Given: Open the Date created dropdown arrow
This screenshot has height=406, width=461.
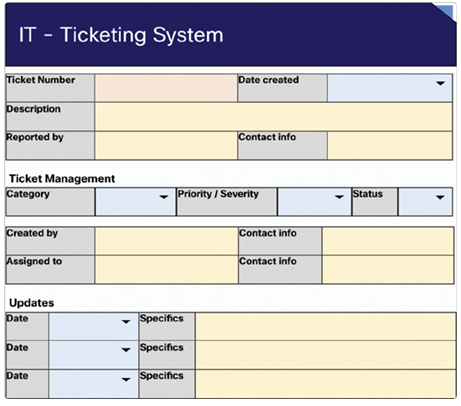Looking at the screenshot, I should (440, 83).
